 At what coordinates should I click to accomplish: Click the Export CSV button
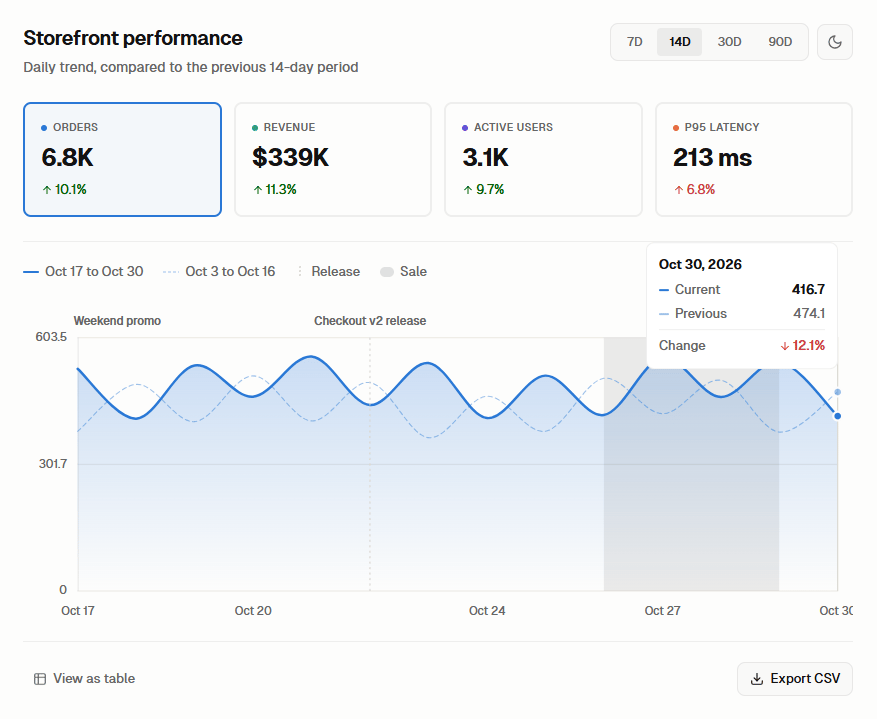(795, 679)
